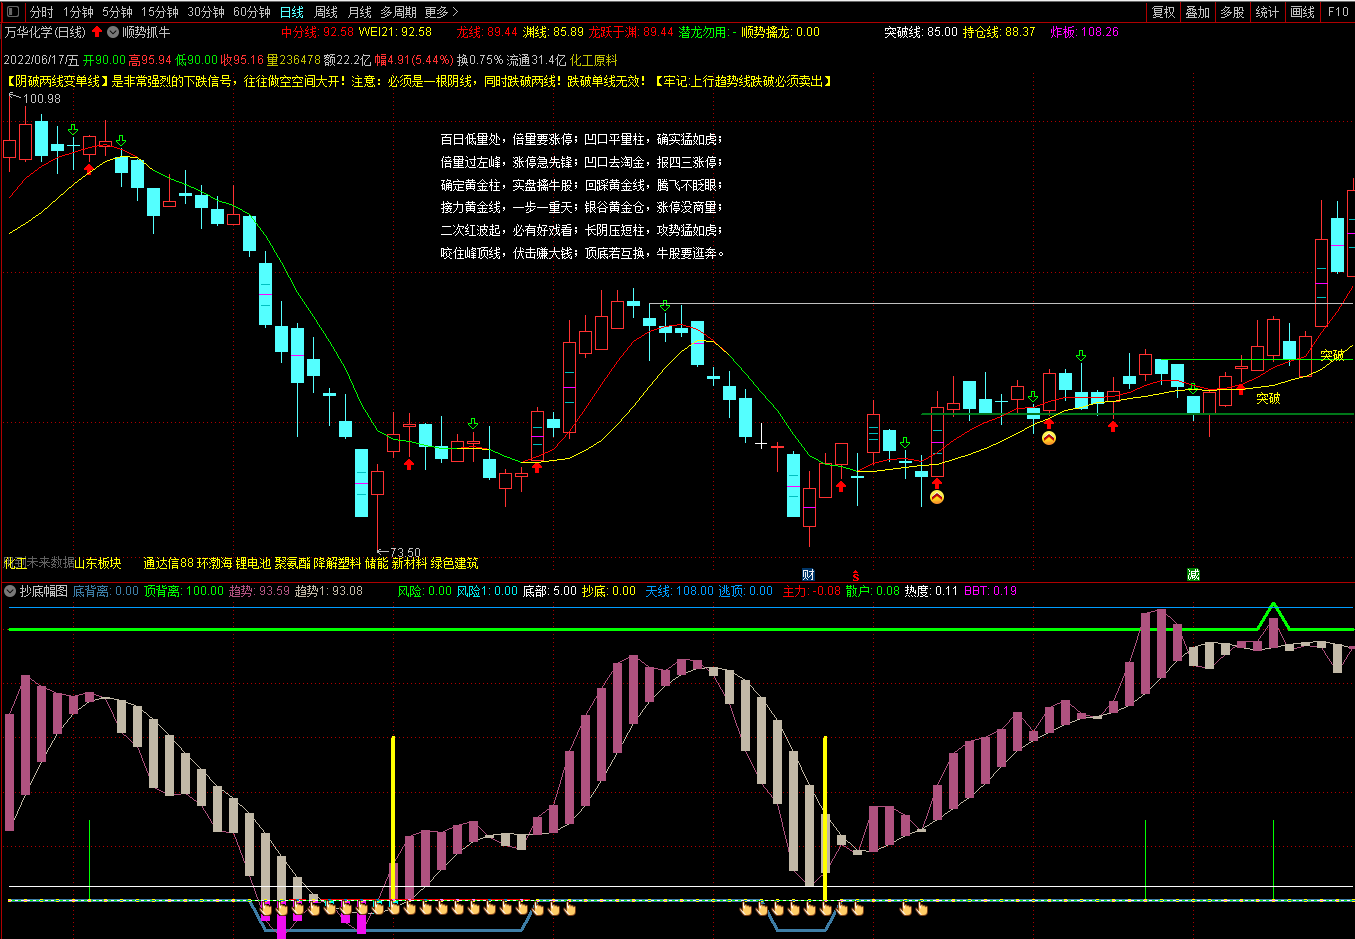
Task: Click the 中分线: 92.58 value
Action: coord(317,32)
